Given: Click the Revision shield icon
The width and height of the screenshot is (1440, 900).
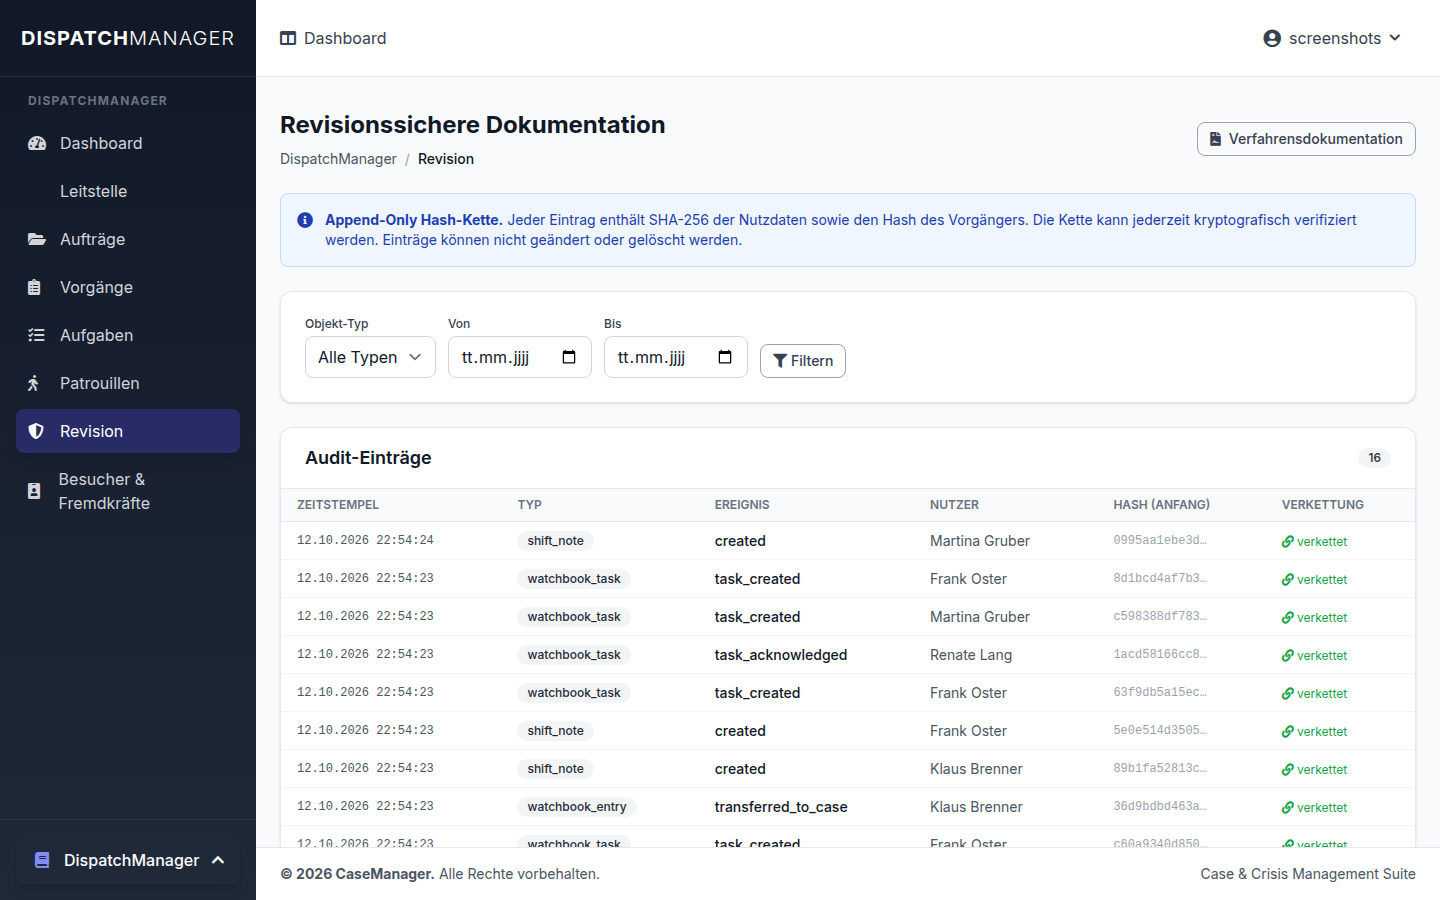Looking at the screenshot, I should (x=36, y=431).
